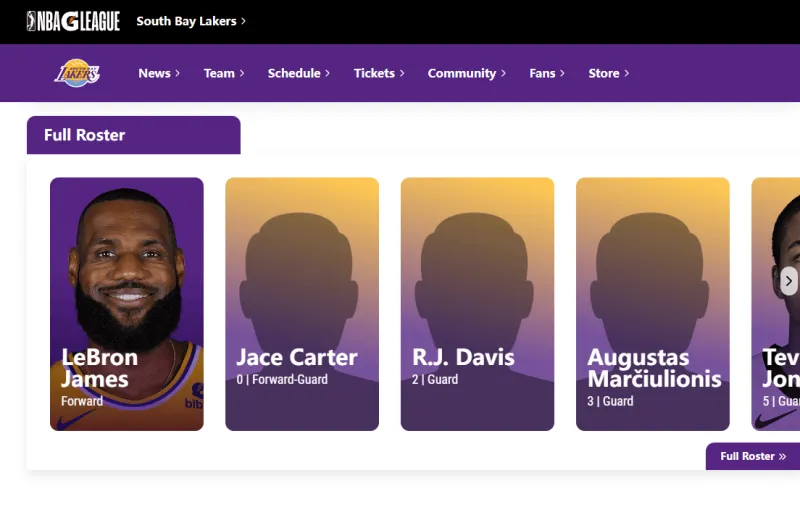Open the Store menu
This screenshot has width=800, height=528.
(608, 73)
